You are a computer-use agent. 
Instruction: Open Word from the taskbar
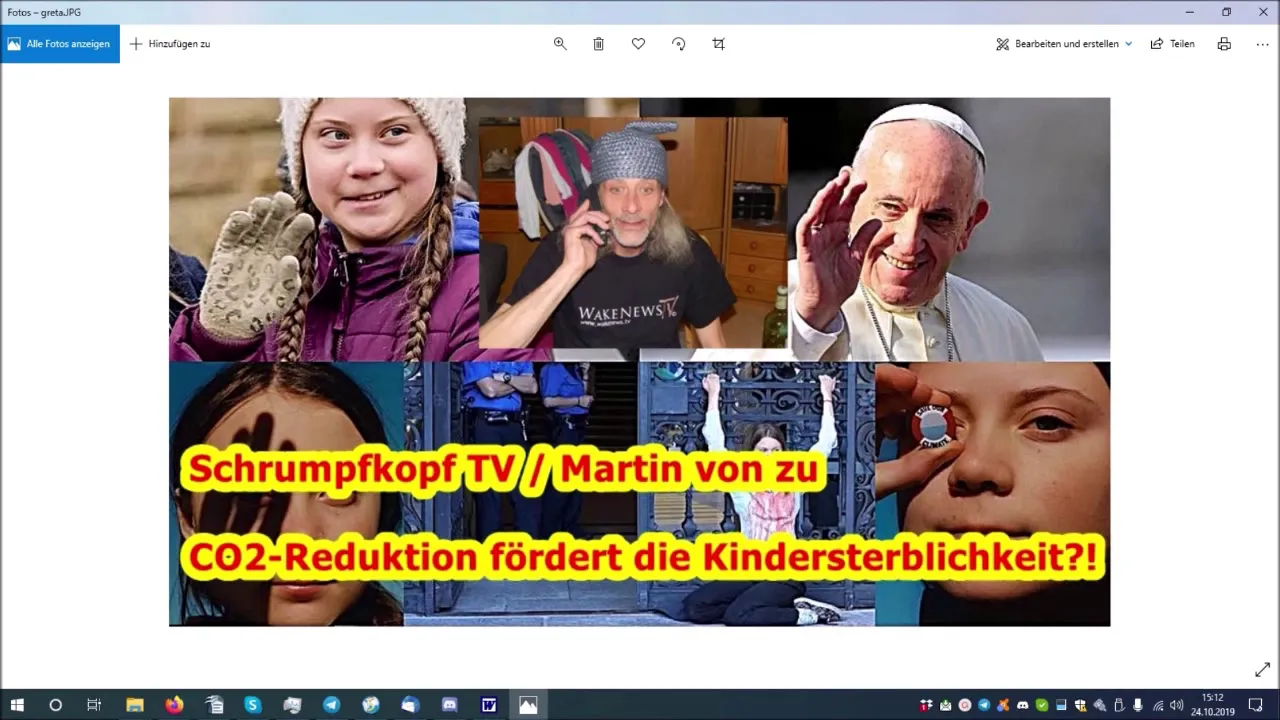click(489, 705)
